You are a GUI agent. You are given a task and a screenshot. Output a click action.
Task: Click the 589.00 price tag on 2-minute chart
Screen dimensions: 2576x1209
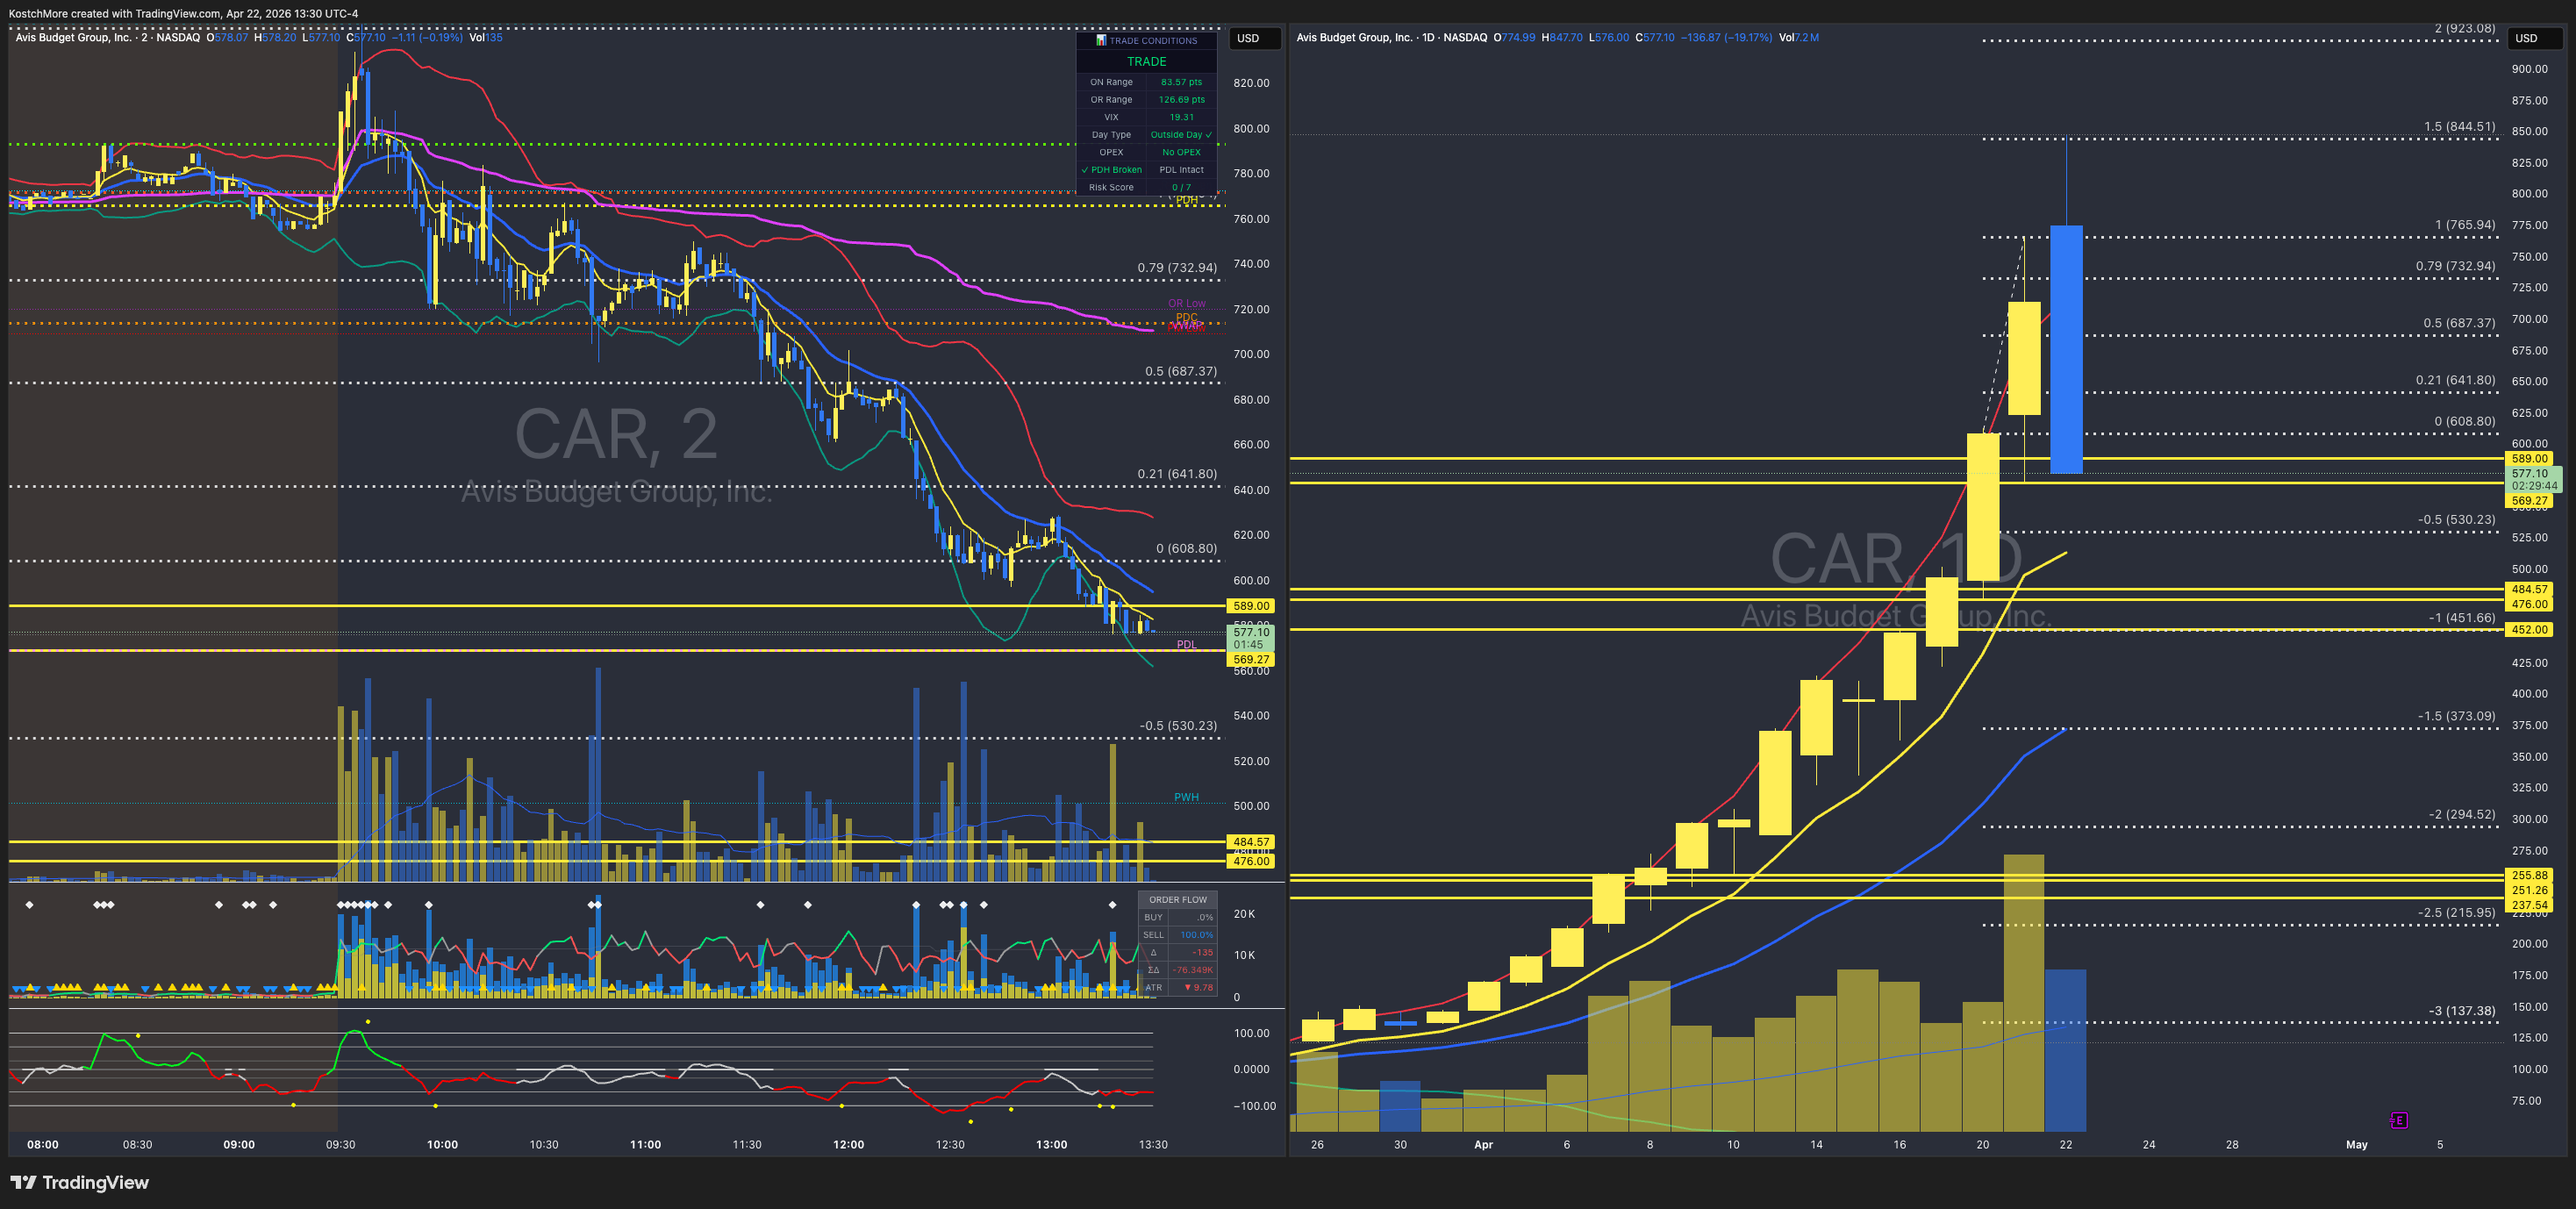pyautogui.click(x=1251, y=606)
